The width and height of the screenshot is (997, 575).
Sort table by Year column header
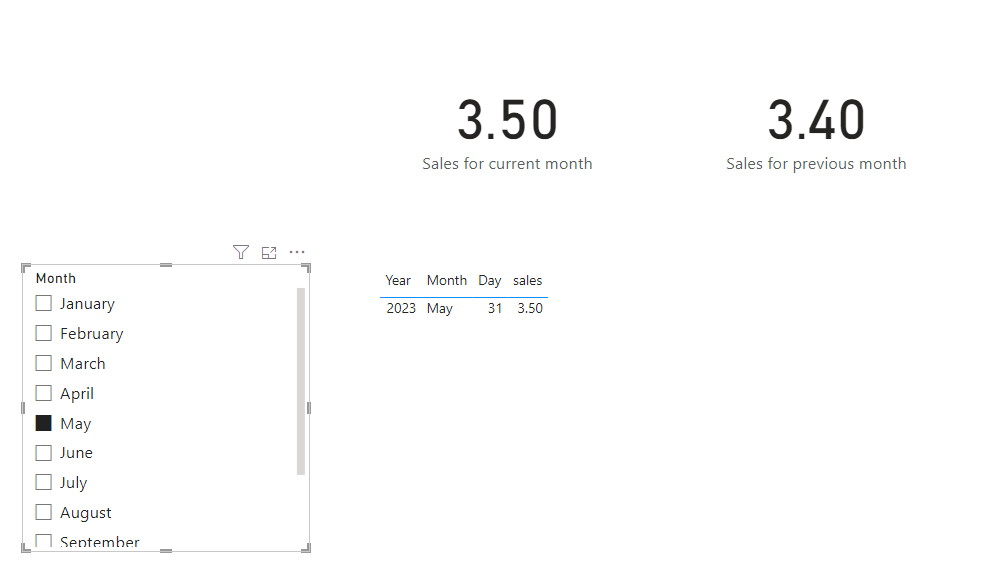398,281
